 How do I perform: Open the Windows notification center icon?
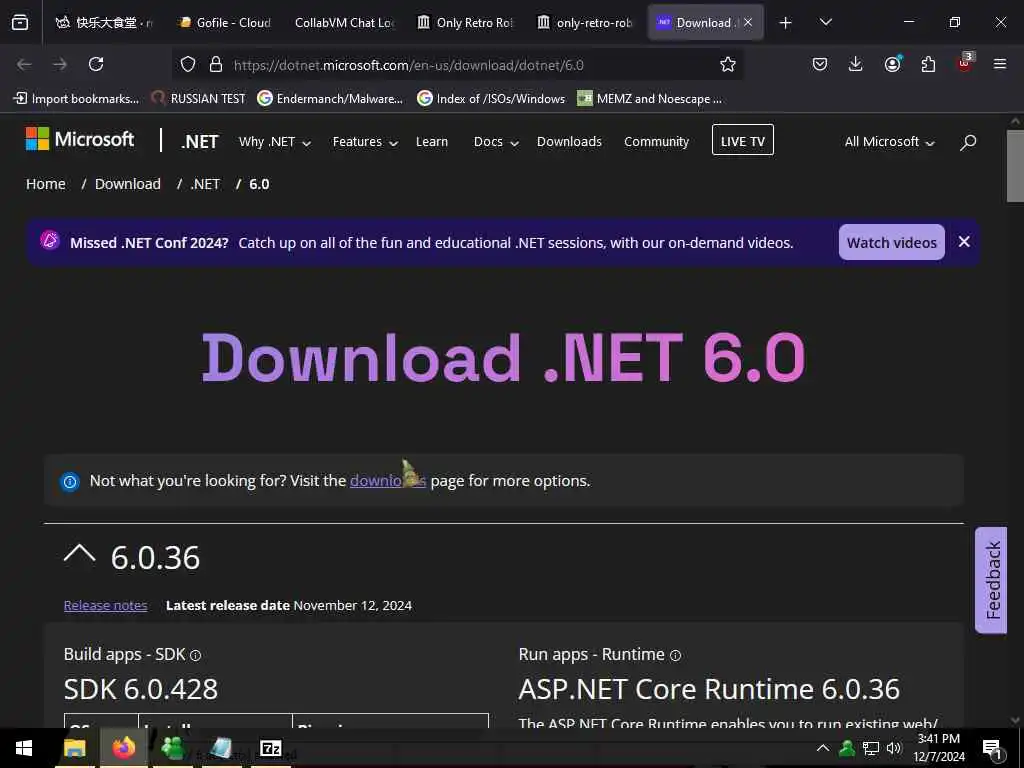click(x=992, y=749)
